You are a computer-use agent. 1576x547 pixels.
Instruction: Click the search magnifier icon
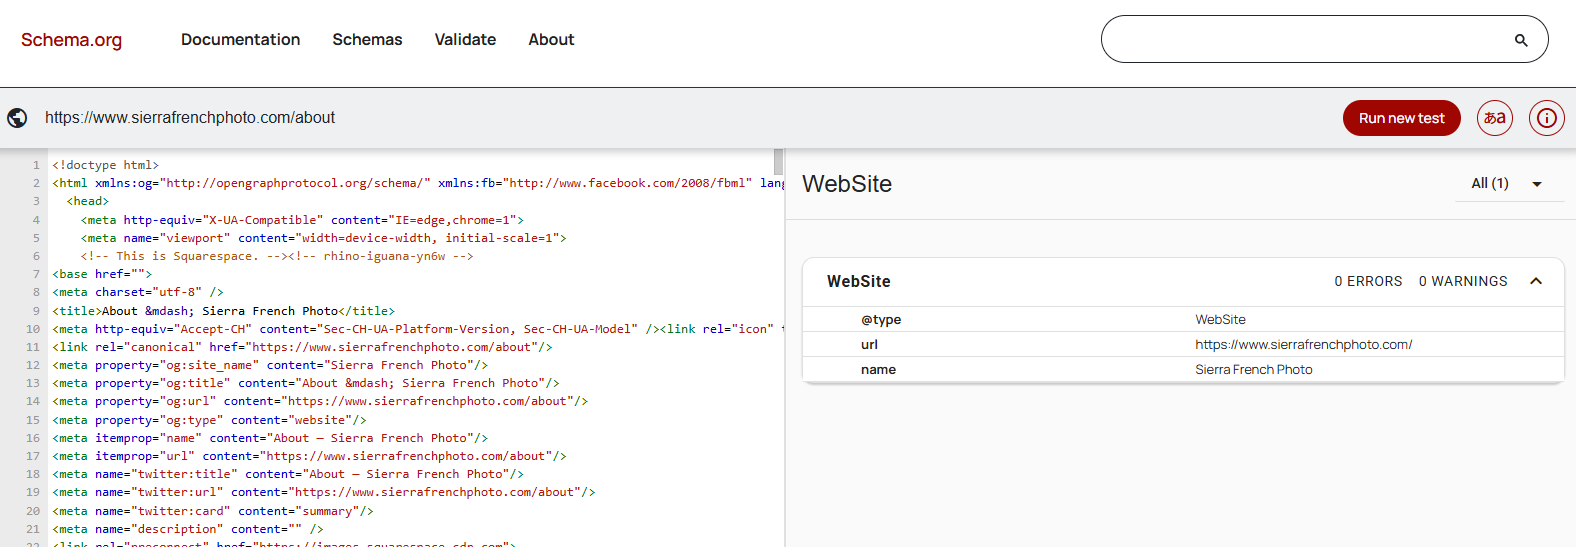pos(1520,40)
